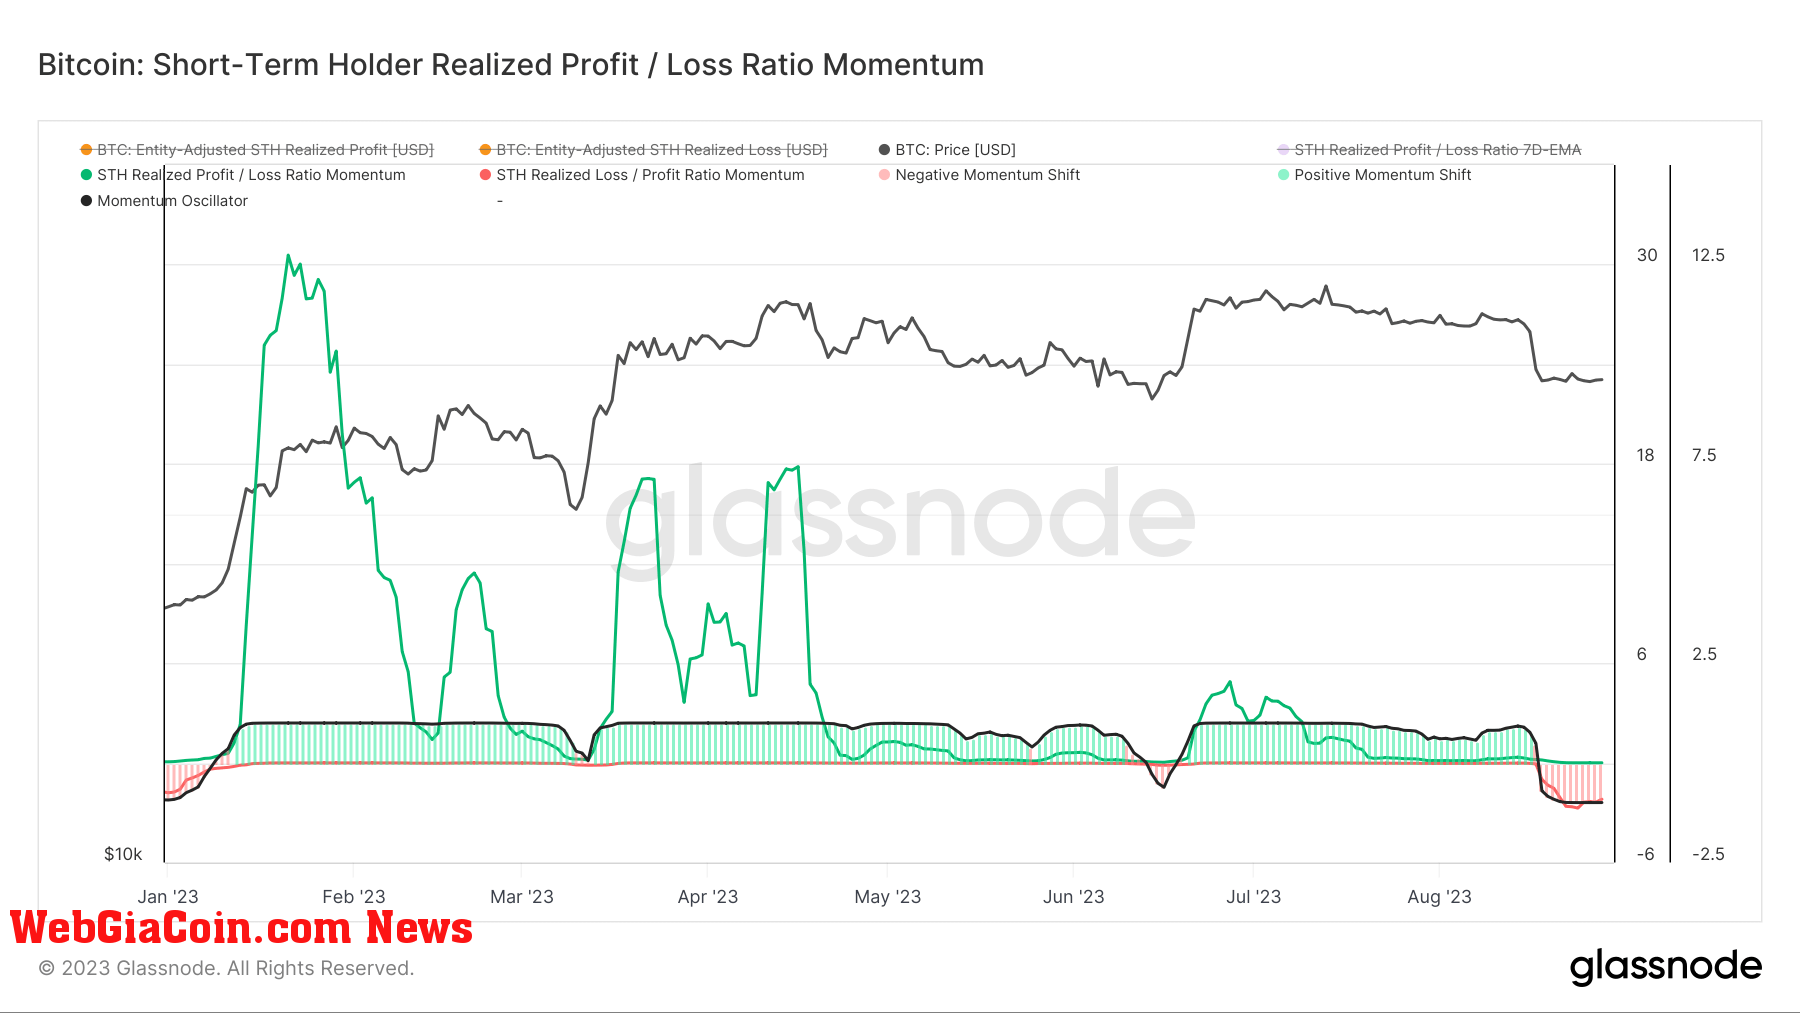
Task: Click the 30 value on inner right axis
Action: coord(1647,255)
